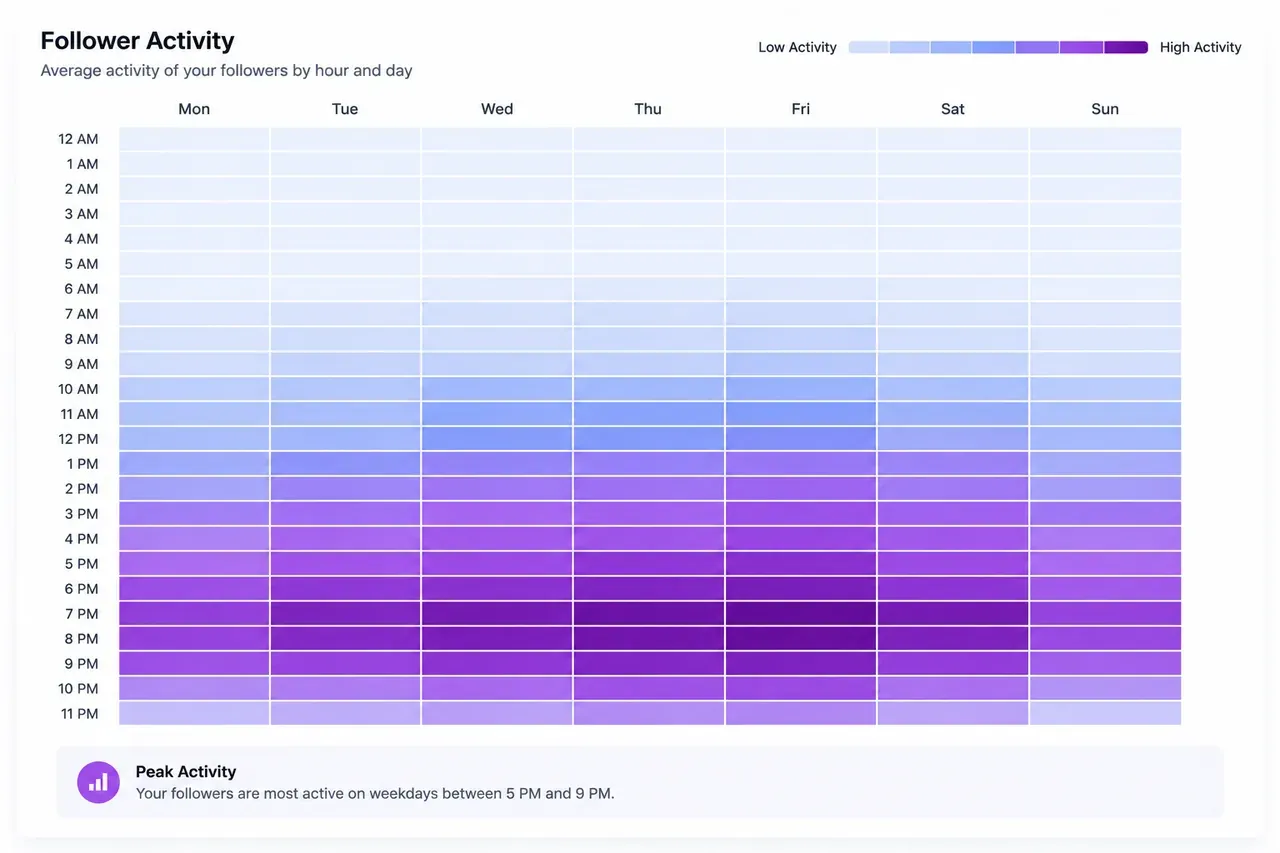
Task: Select the Monday 8 PM heatmap cell
Action: 194,638
